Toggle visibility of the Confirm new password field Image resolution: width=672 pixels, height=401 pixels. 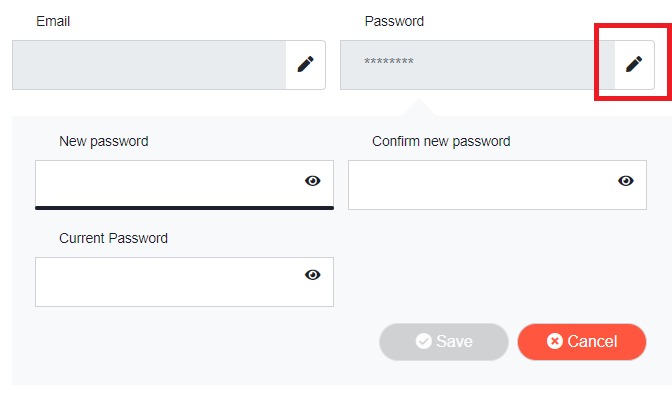click(x=626, y=181)
